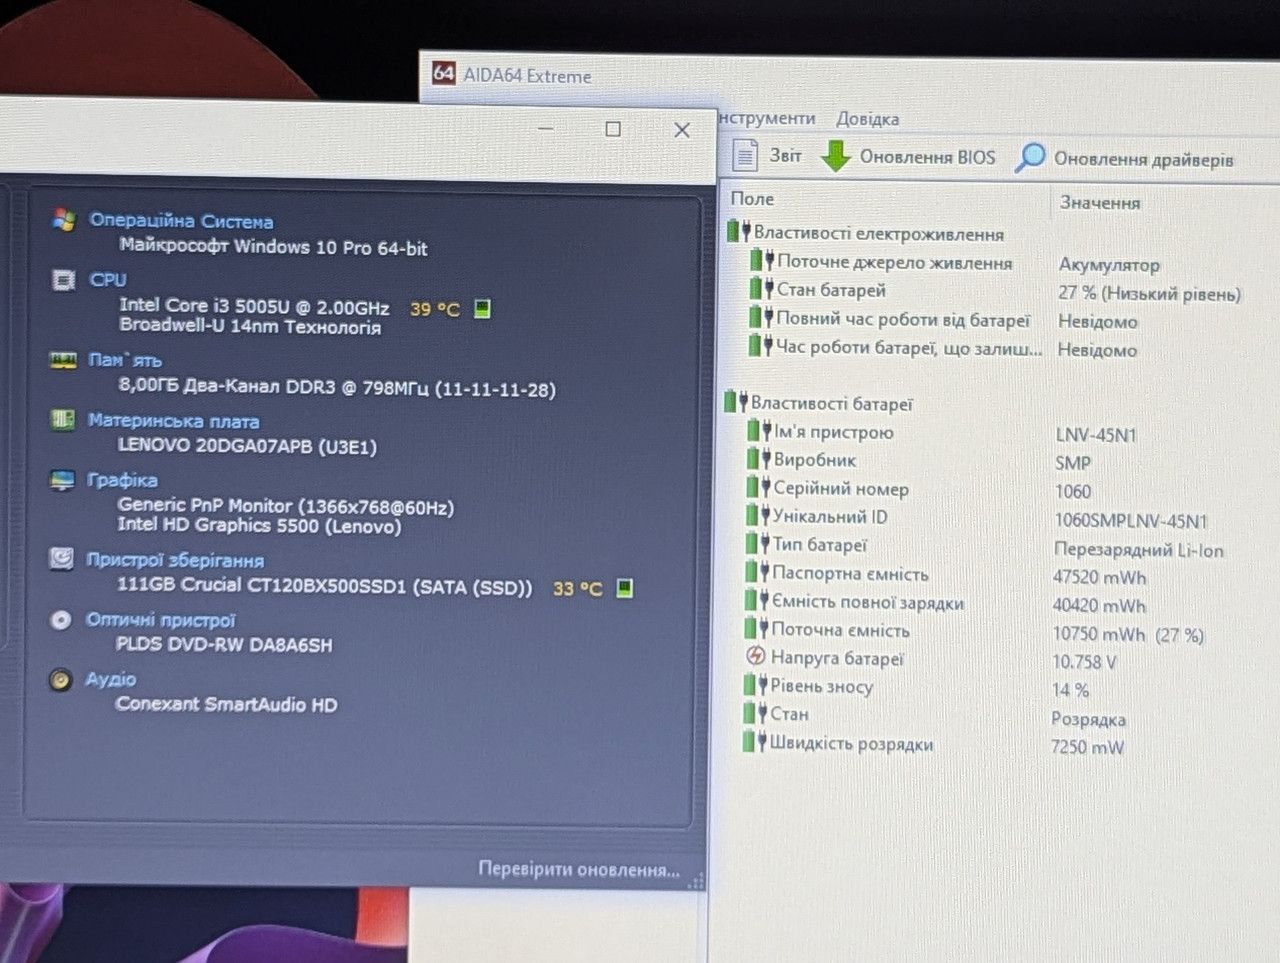Click the icon beside Рівень зносу row

[x=756, y=685]
